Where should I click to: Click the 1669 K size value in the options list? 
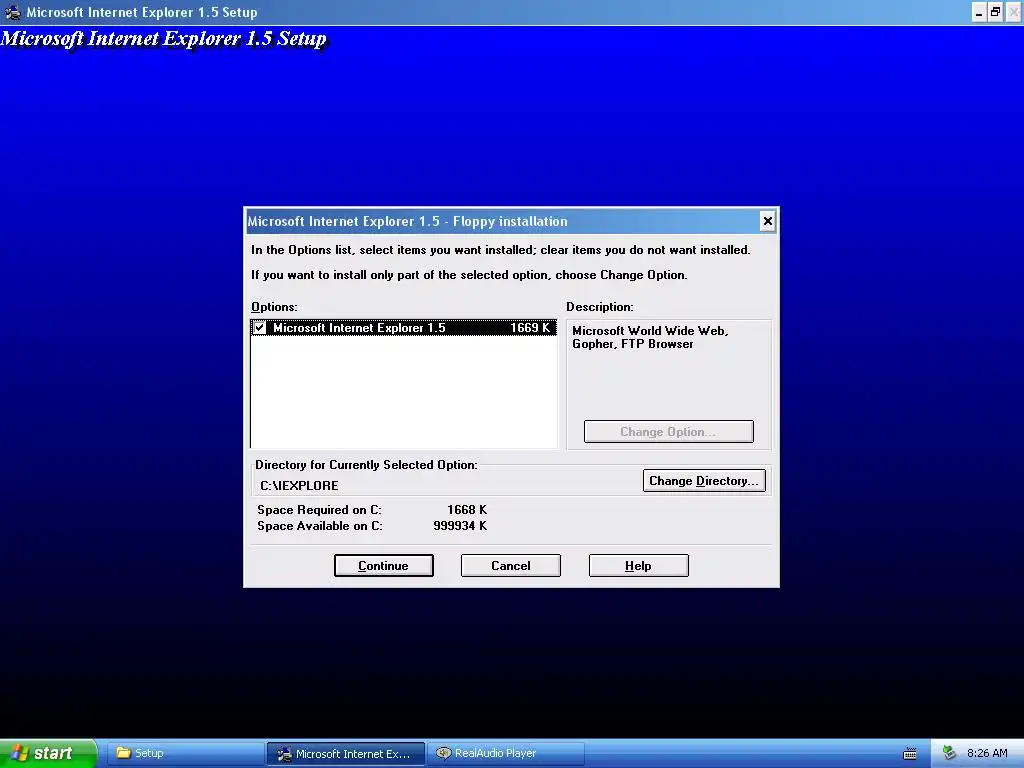[530, 328]
